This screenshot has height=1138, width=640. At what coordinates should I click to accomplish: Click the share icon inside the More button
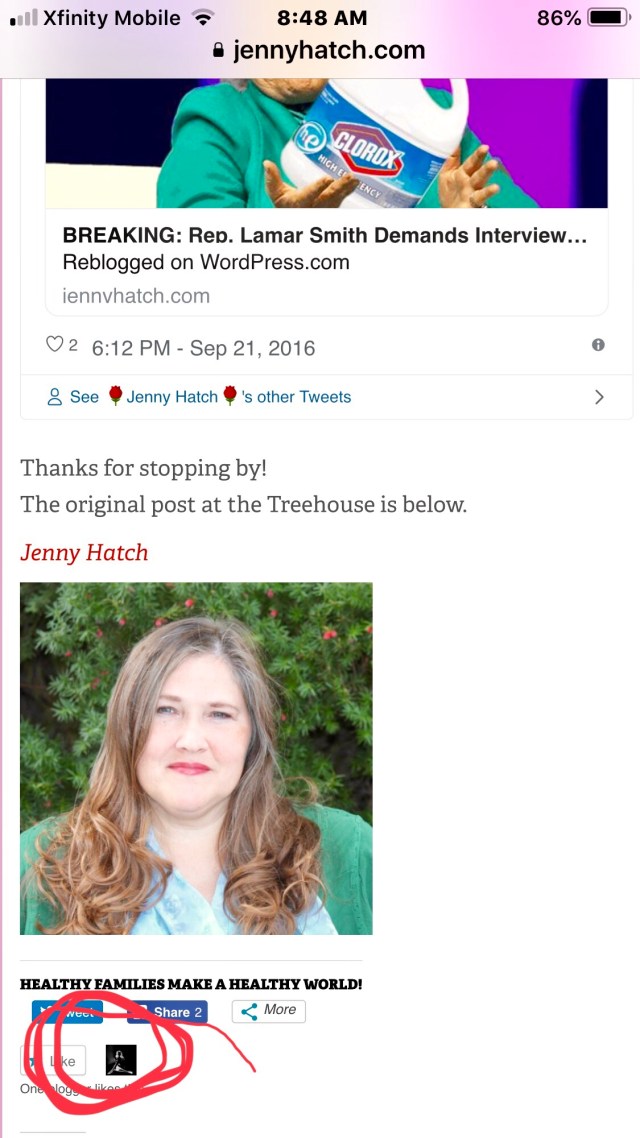tap(249, 1011)
